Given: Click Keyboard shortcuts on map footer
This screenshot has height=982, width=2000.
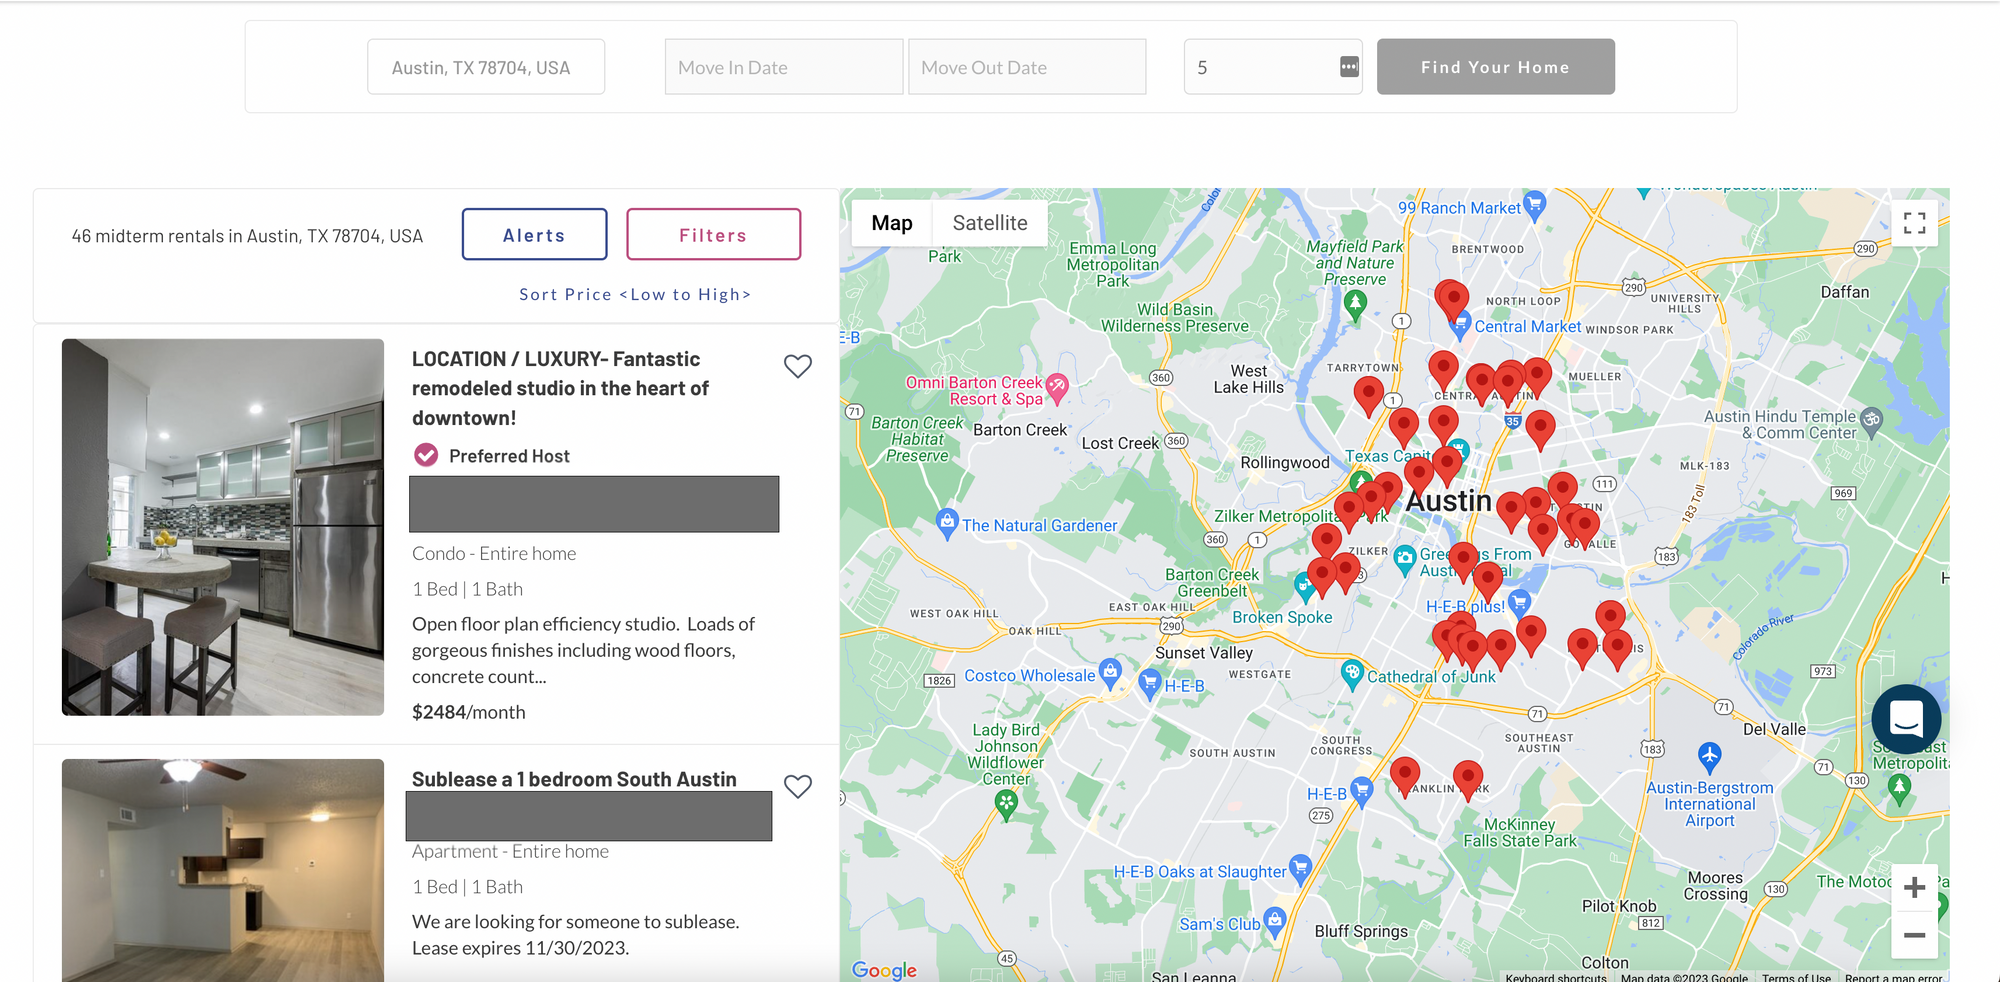Looking at the screenshot, I should click(x=1555, y=977).
